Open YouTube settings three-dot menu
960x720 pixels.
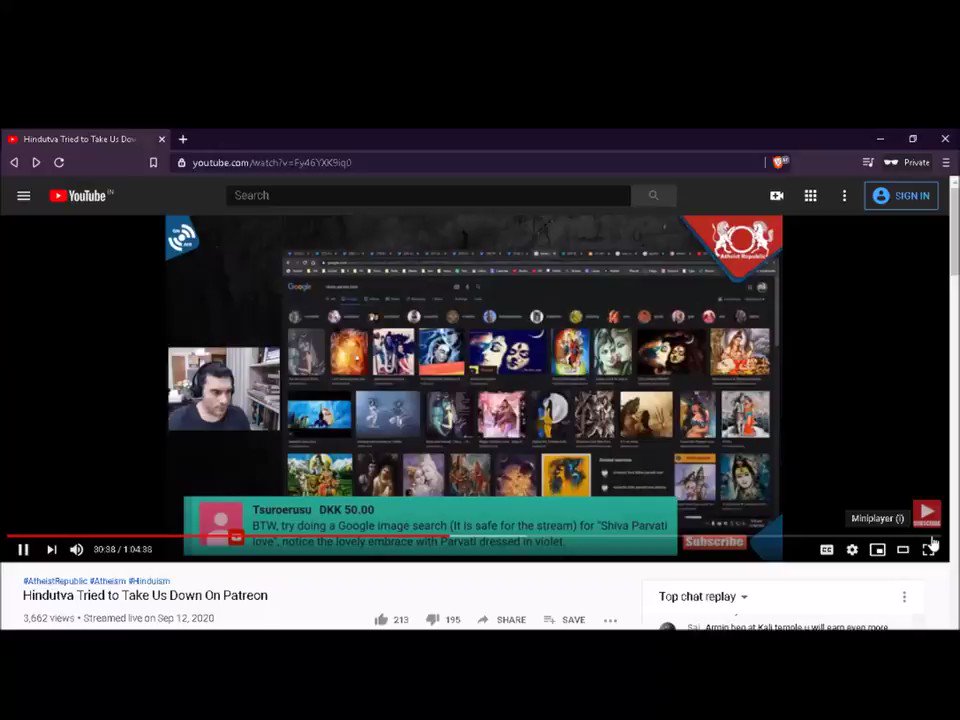point(844,195)
